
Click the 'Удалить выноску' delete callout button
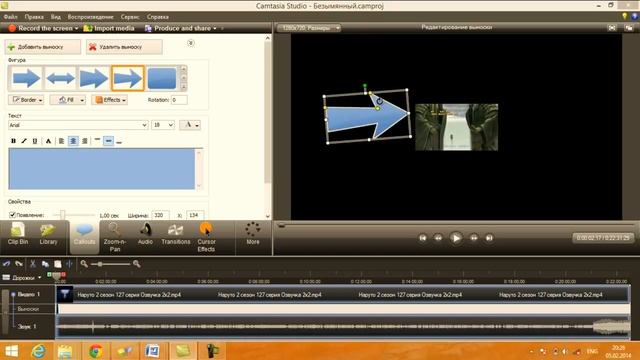coord(124,47)
